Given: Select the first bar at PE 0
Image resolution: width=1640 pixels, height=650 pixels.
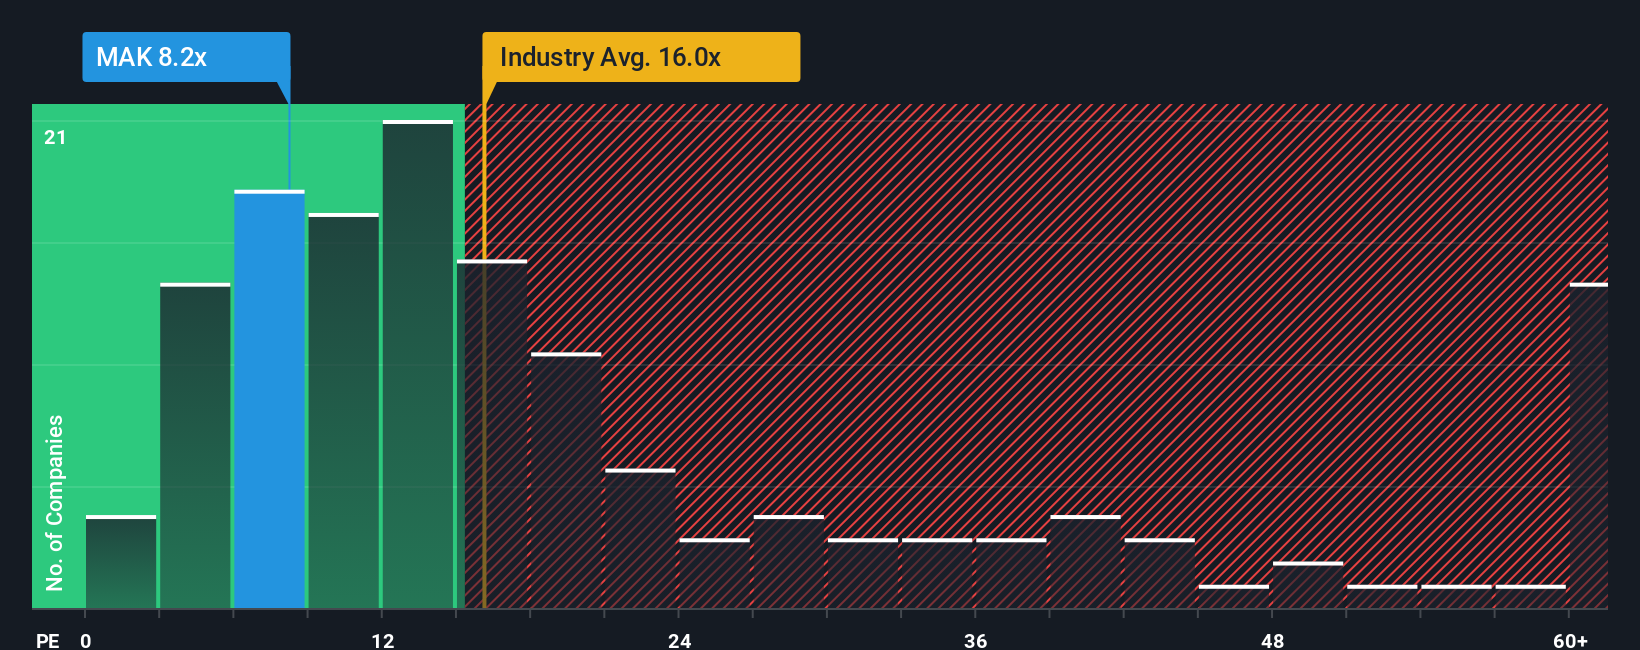Looking at the screenshot, I should [x=121, y=562].
